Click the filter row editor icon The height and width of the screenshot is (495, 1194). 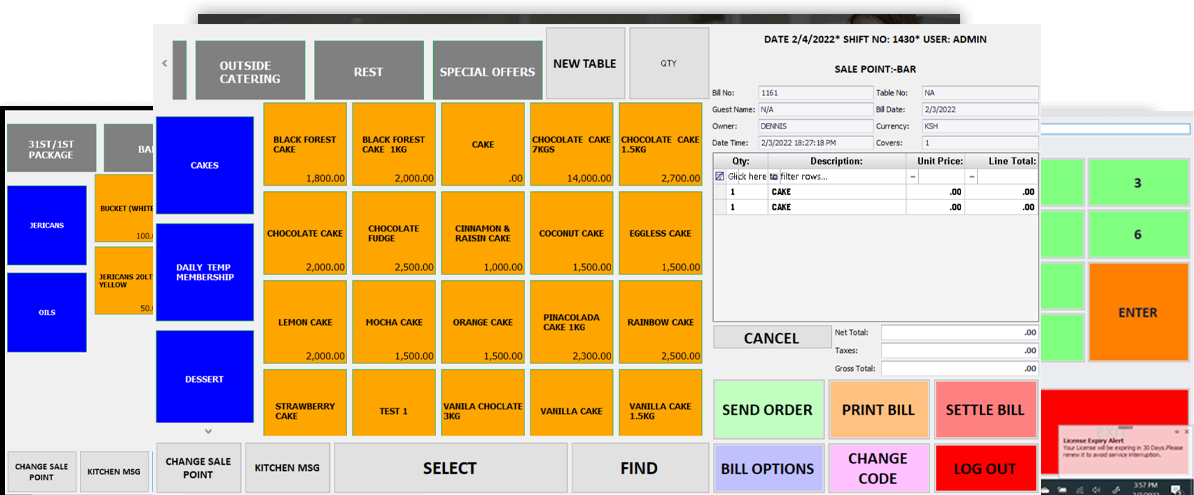[720, 176]
